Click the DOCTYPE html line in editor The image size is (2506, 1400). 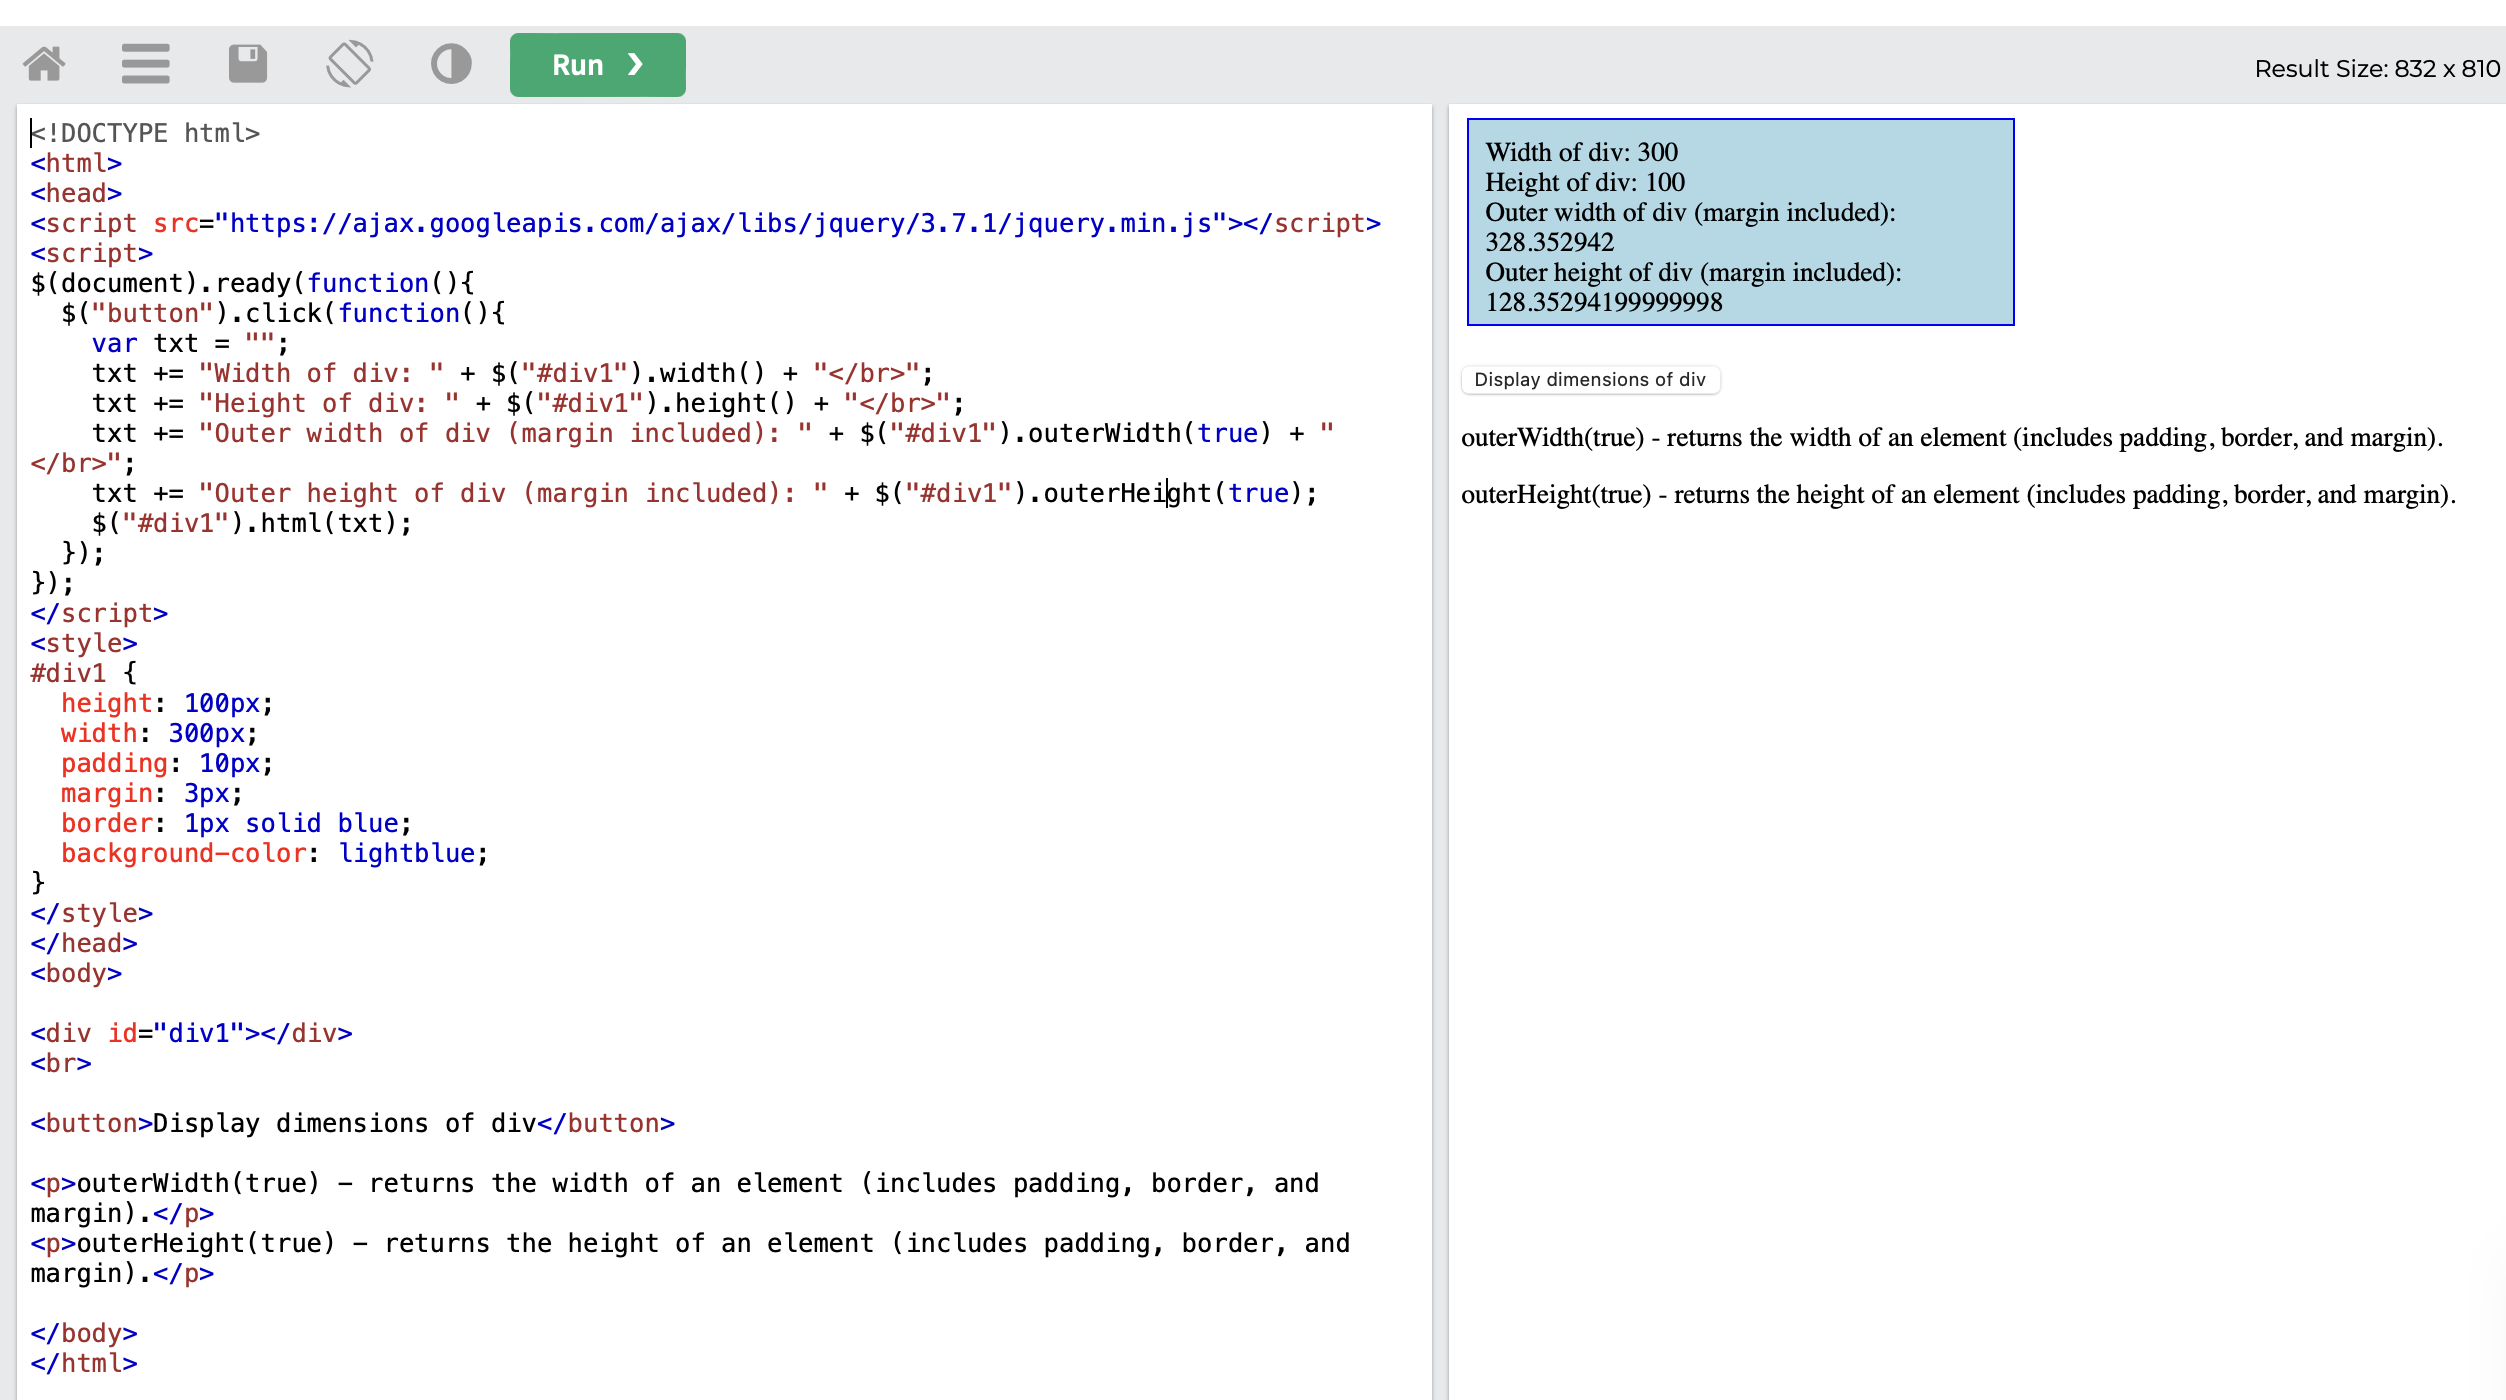point(146,133)
